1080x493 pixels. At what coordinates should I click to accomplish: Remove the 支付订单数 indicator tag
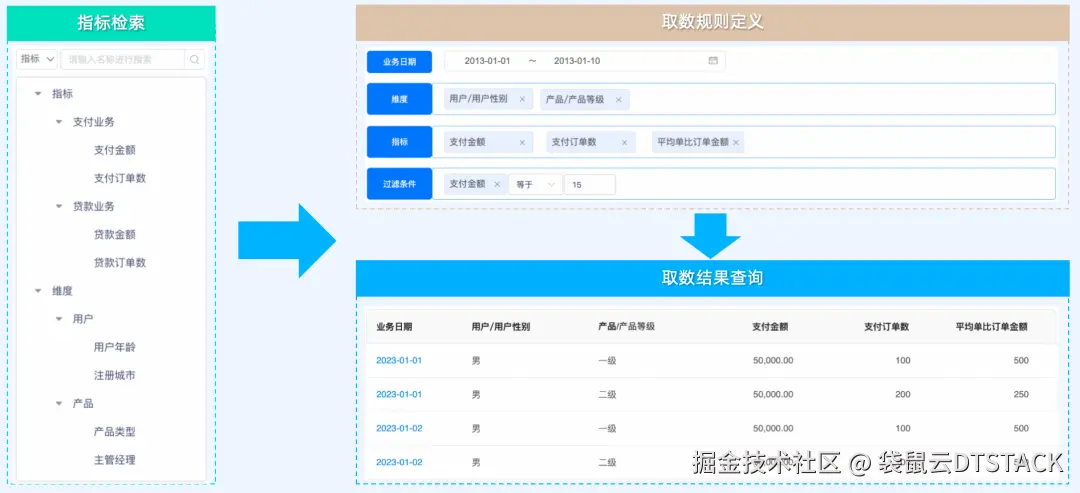pyautogui.click(x=625, y=143)
